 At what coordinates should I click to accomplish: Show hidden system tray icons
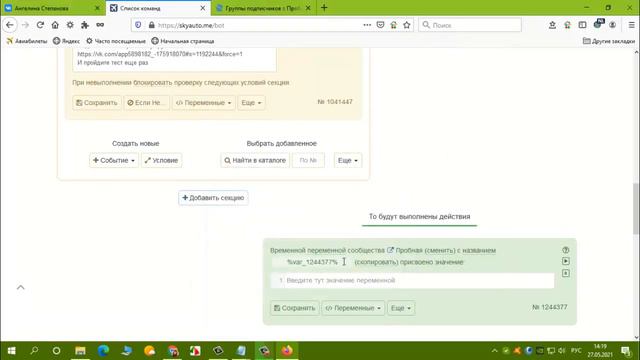coord(494,351)
